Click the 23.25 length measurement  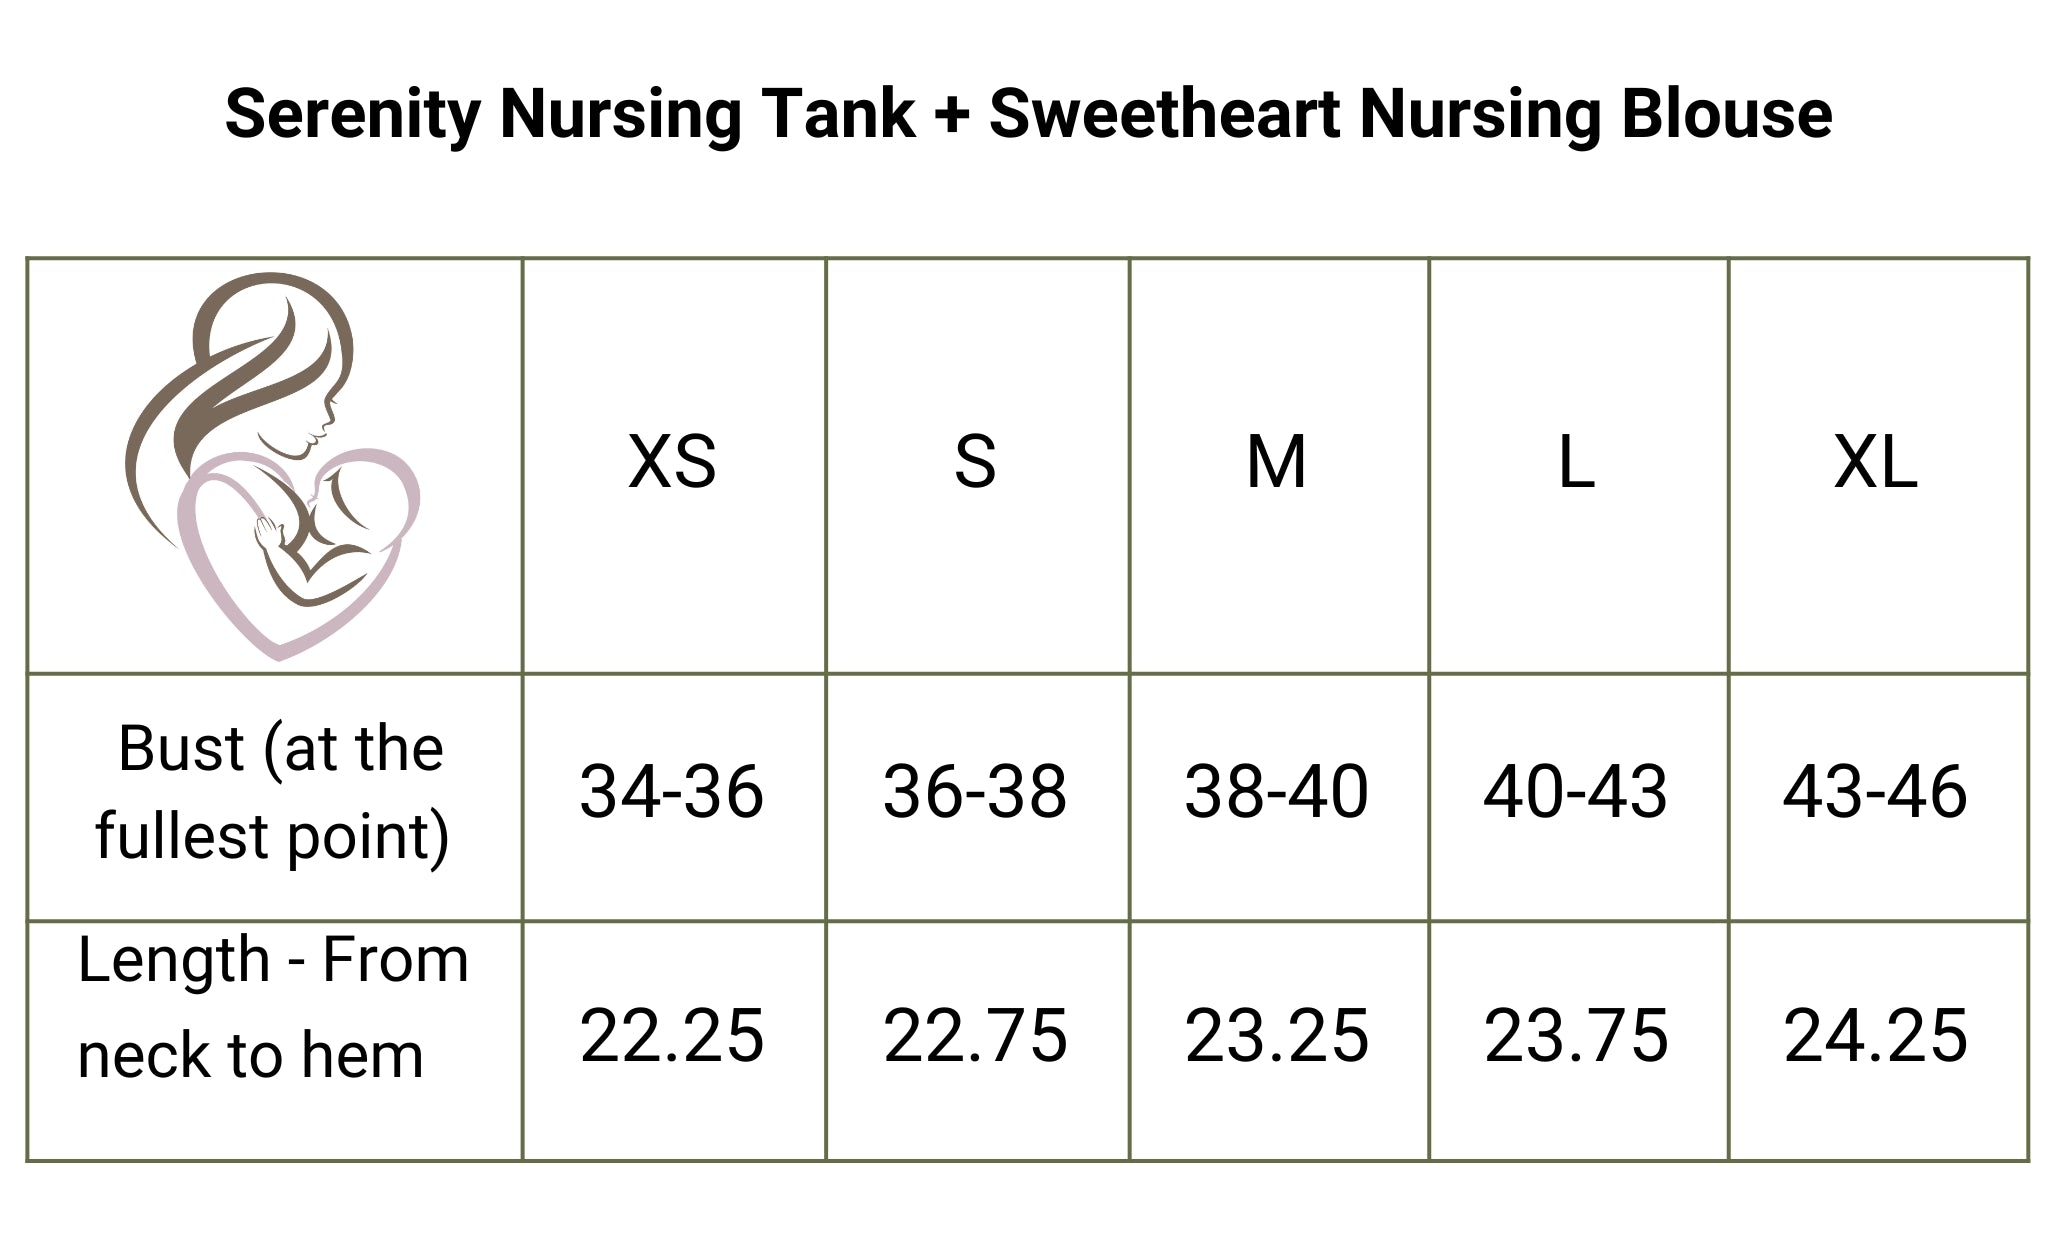(x=1276, y=1036)
